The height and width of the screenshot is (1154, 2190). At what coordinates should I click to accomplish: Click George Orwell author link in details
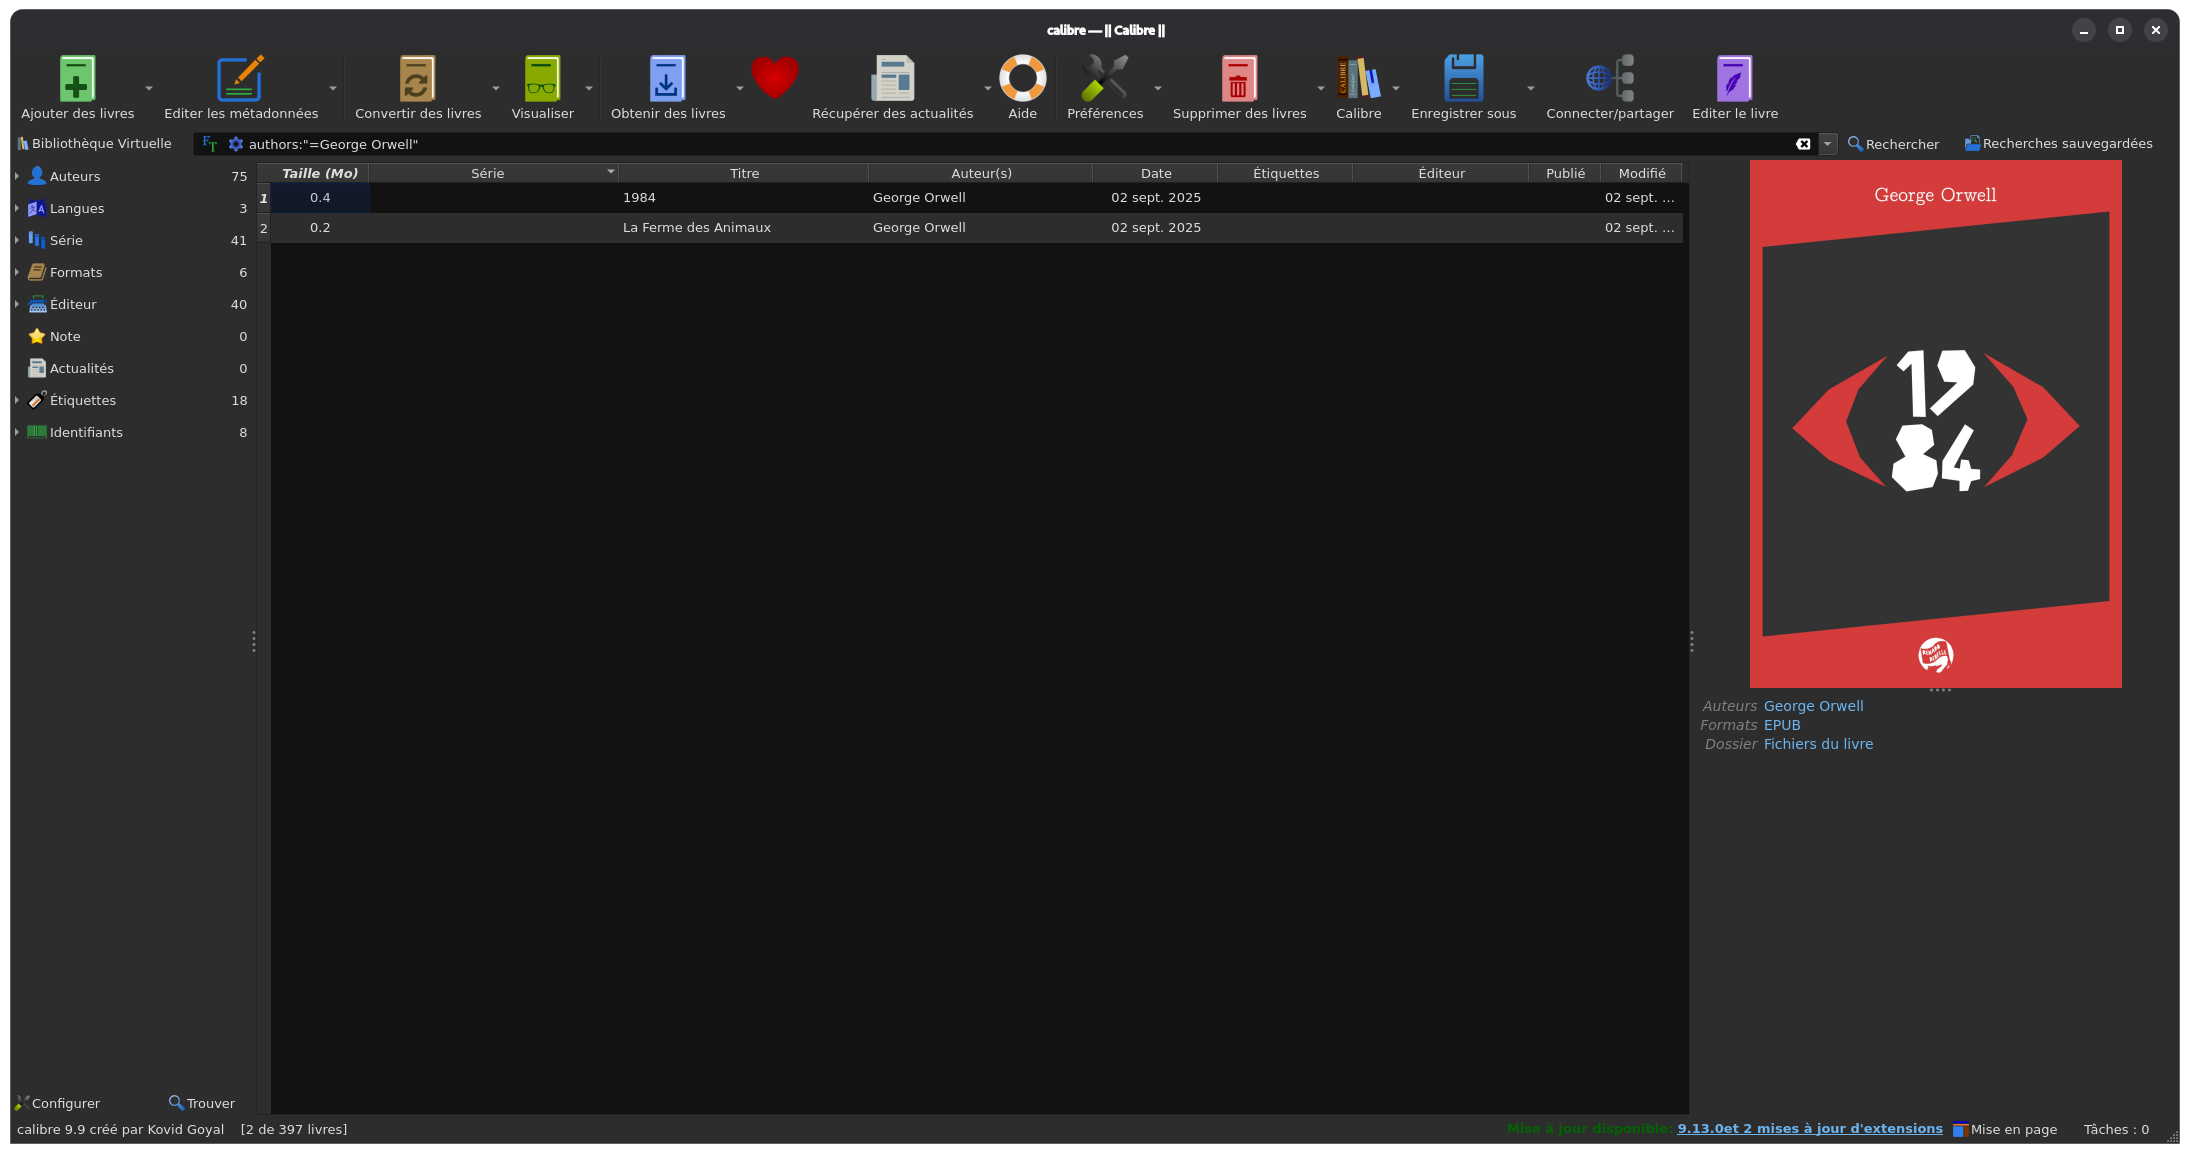pos(1813,706)
